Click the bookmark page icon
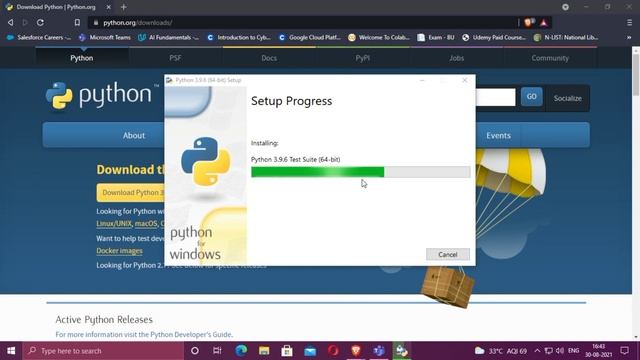The width and height of the screenshot is (640, 360). tap(77, 22)
